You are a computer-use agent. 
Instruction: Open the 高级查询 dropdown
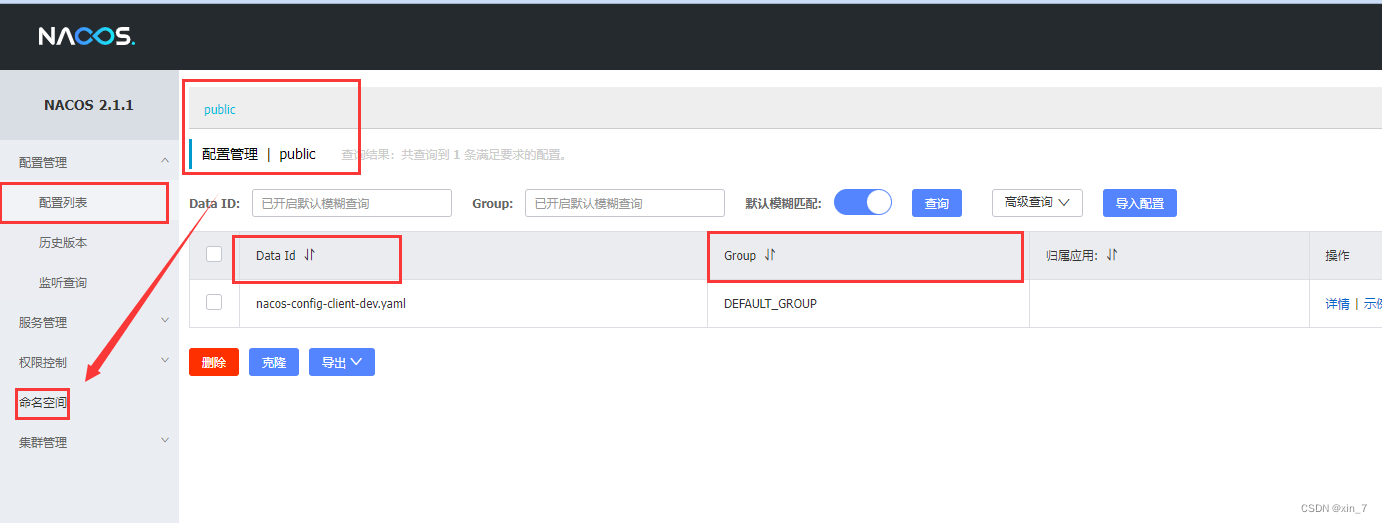click(1037, 202)
